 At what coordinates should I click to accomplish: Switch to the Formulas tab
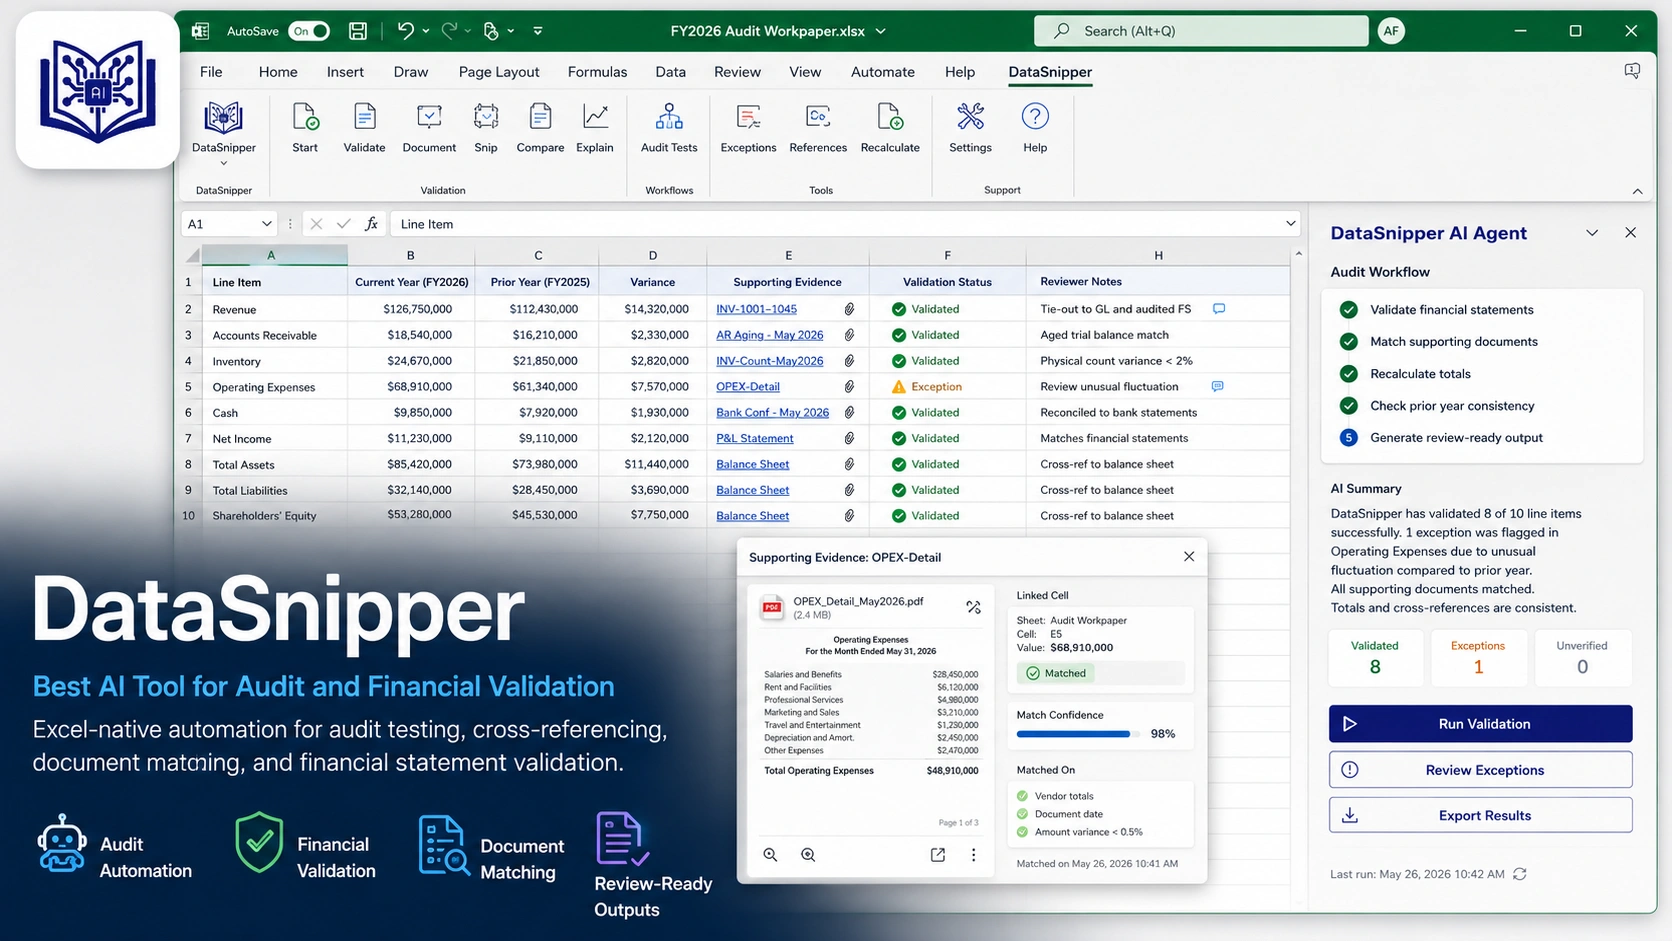point(597,72)
